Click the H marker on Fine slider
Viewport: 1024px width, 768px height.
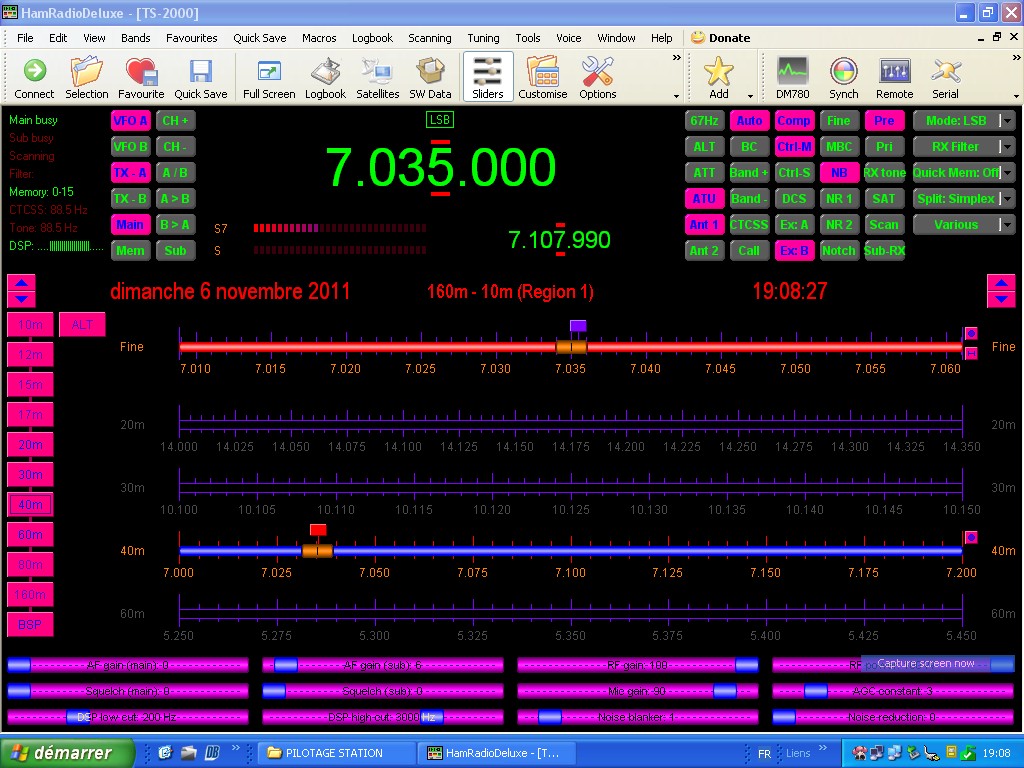(971, 353)
